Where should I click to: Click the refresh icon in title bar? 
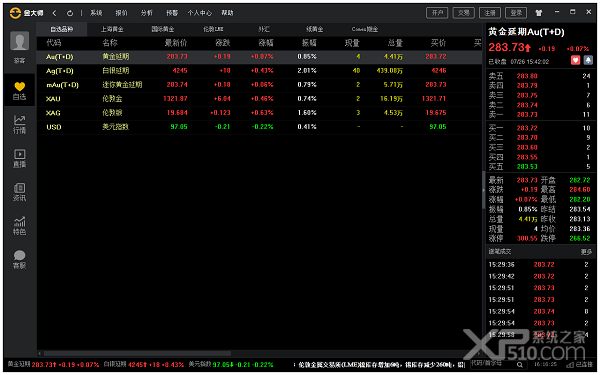tap(70, 13)
